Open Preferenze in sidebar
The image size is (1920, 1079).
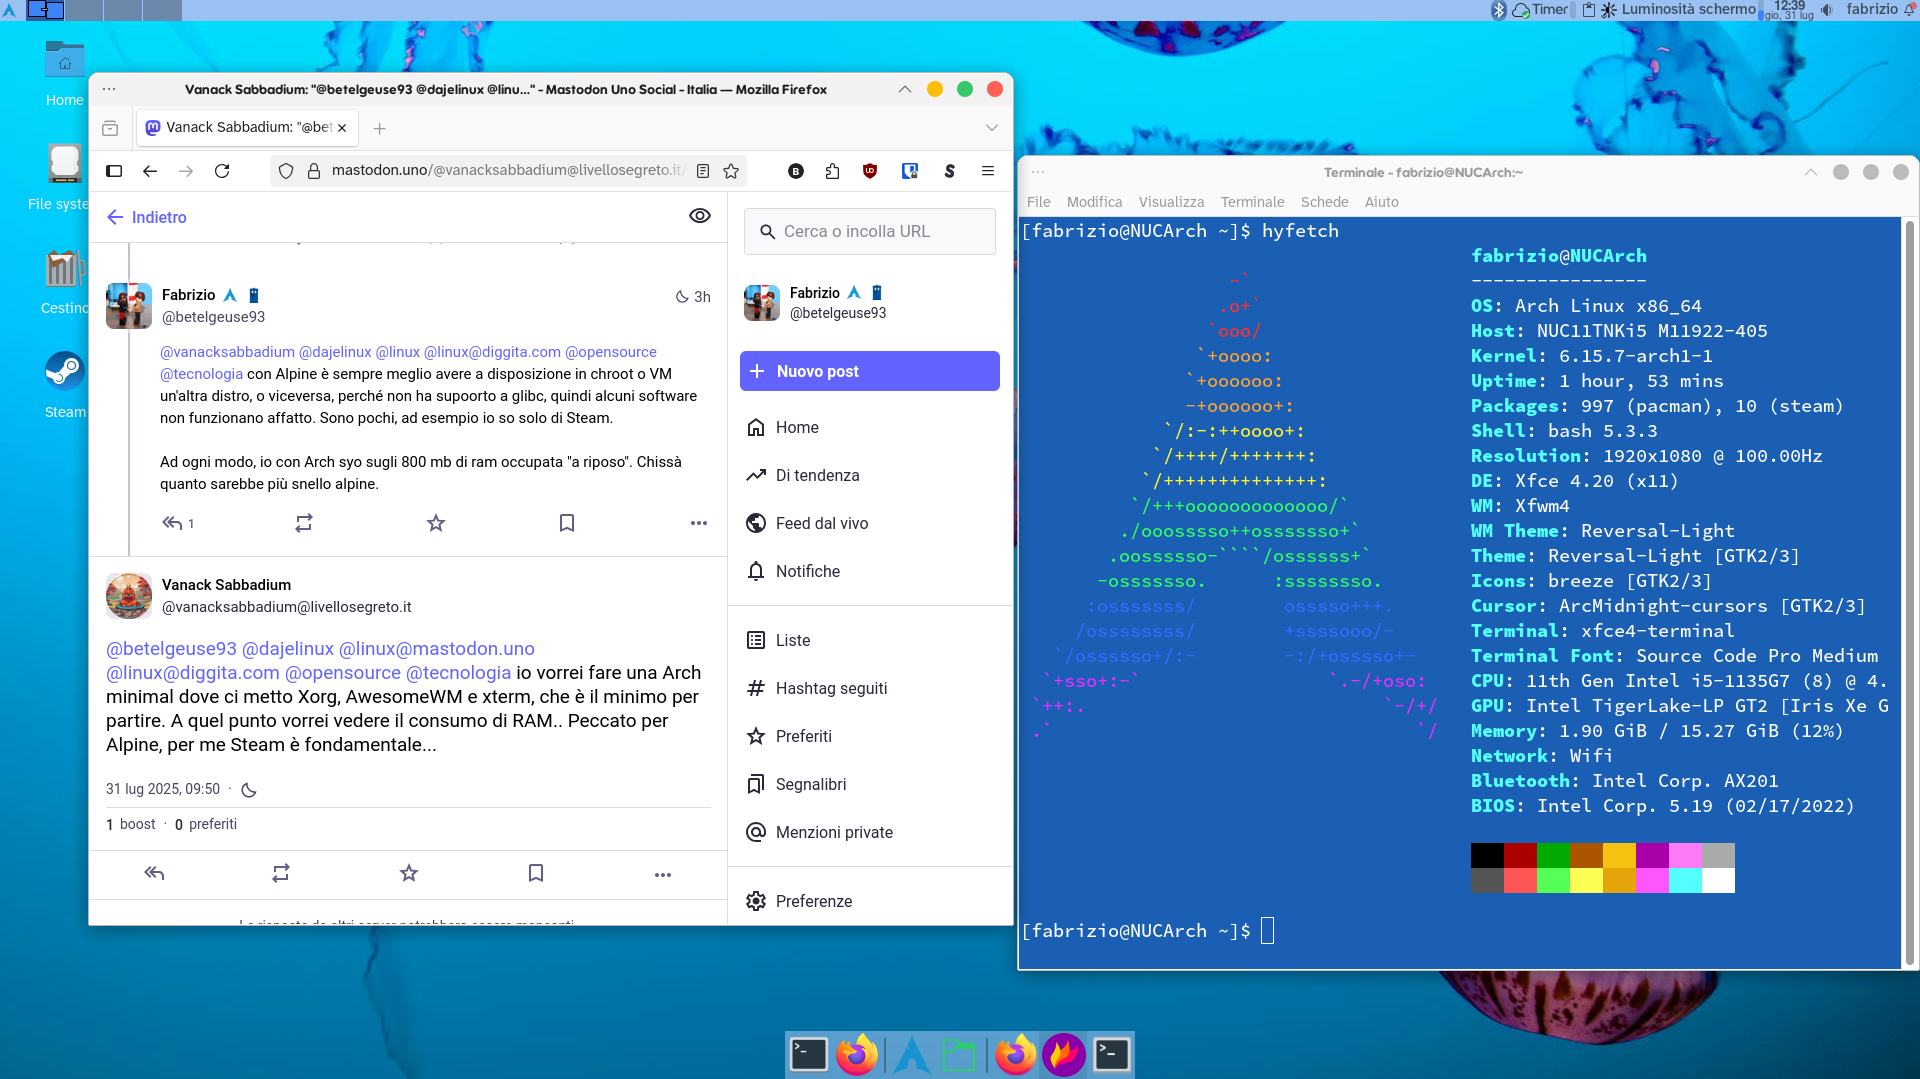coord(799,901)
